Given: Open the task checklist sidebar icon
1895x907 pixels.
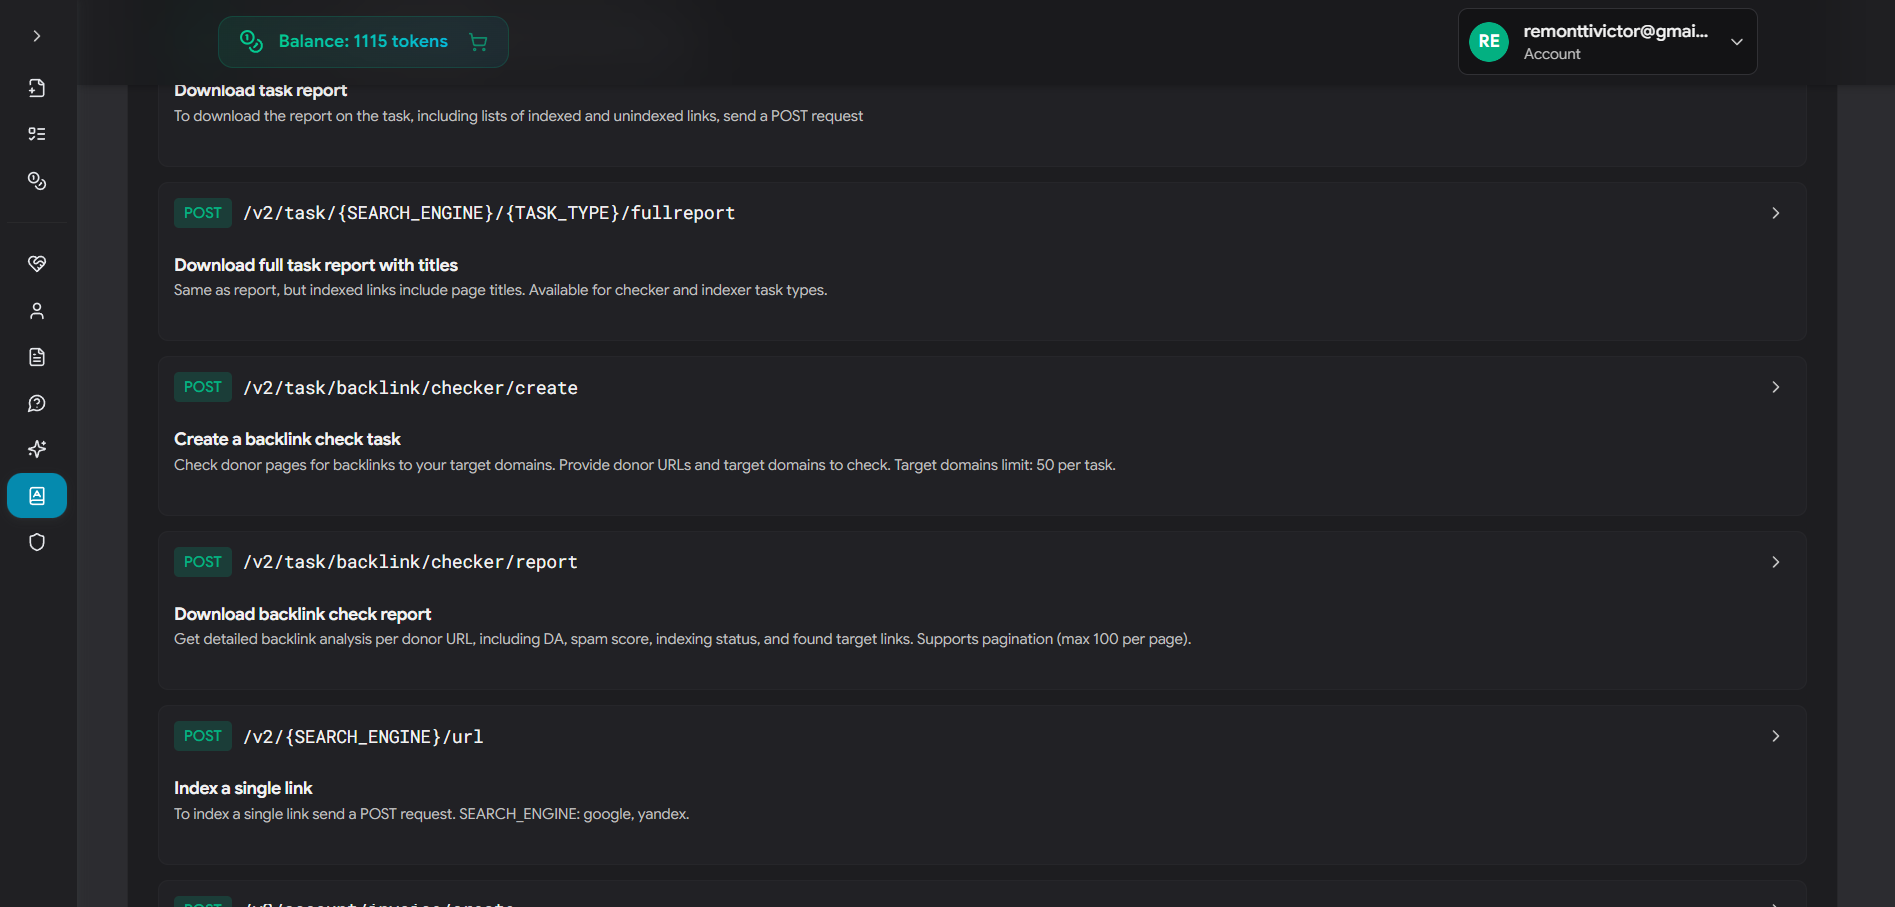Looking at the screenshot, I should [x=37, y=134].
